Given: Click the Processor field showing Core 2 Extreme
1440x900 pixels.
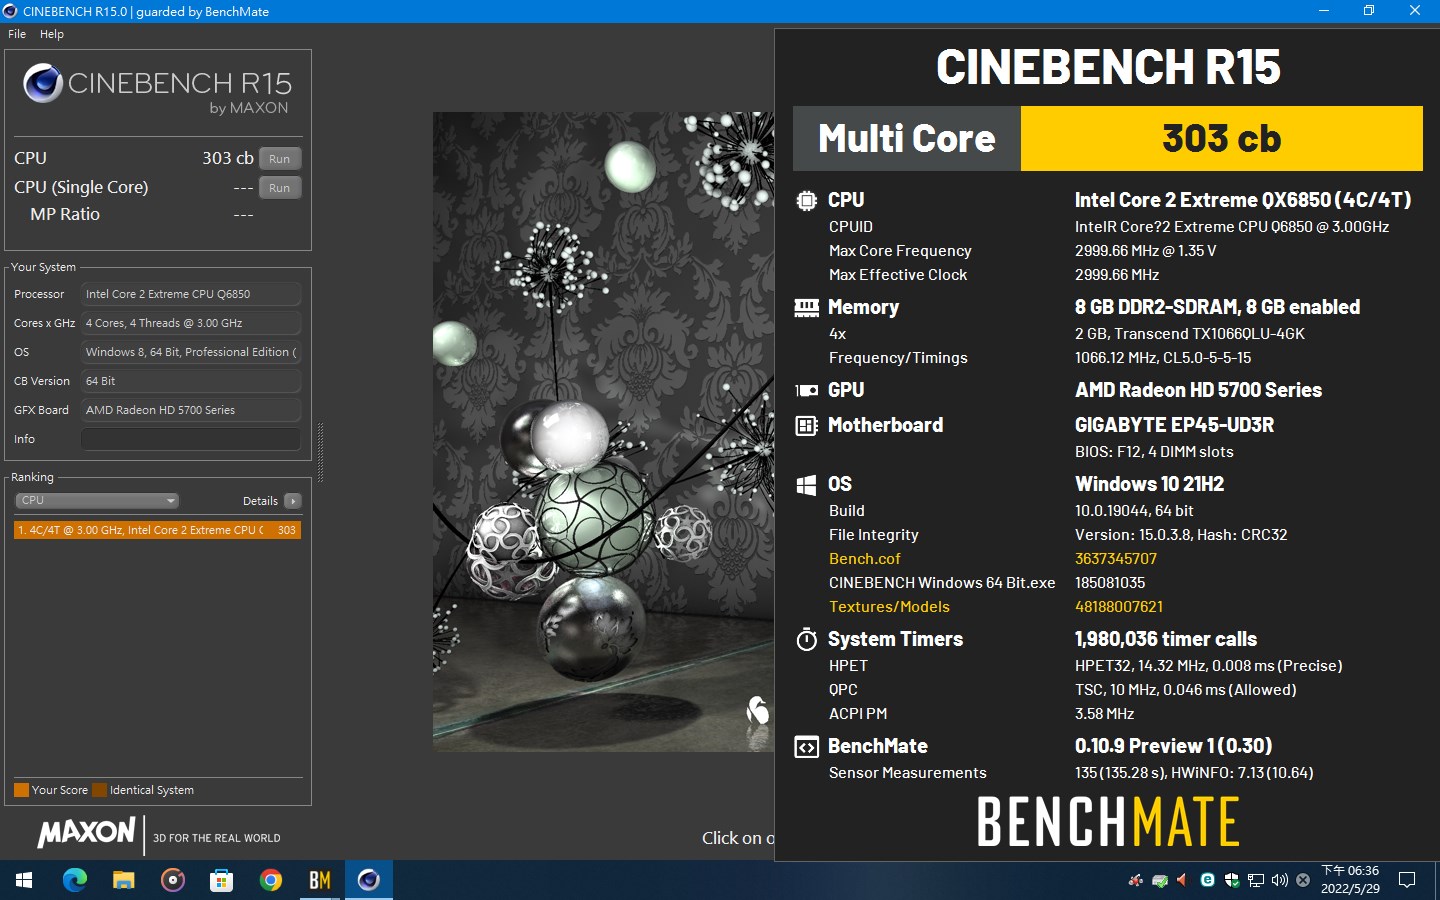Looking at the screenshot, I should click(190, 294).
